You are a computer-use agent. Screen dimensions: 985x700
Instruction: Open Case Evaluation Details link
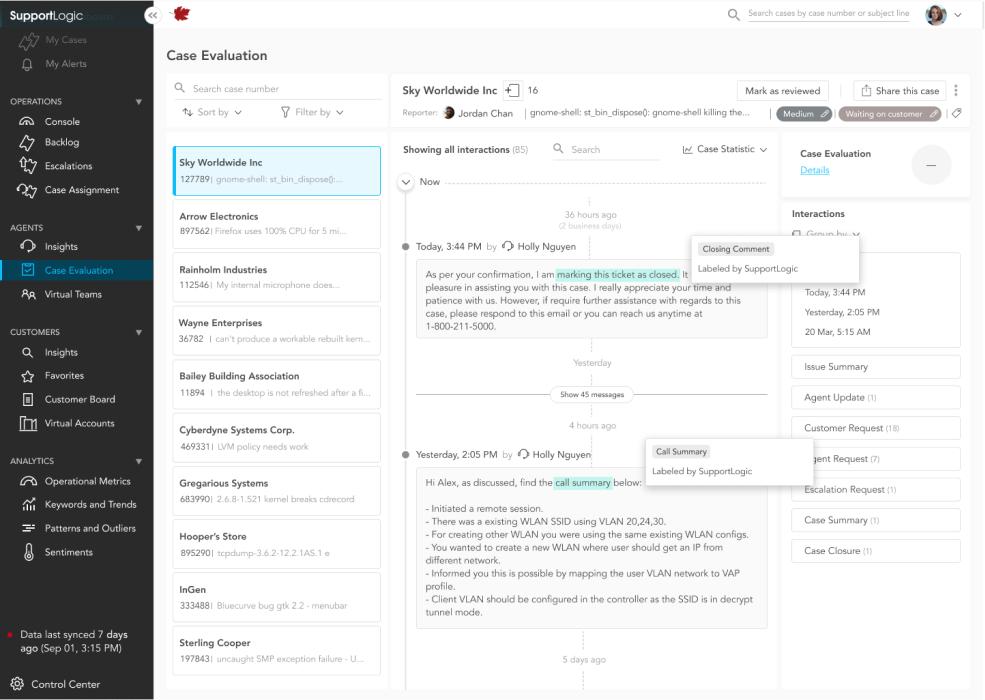coord(815,170)
